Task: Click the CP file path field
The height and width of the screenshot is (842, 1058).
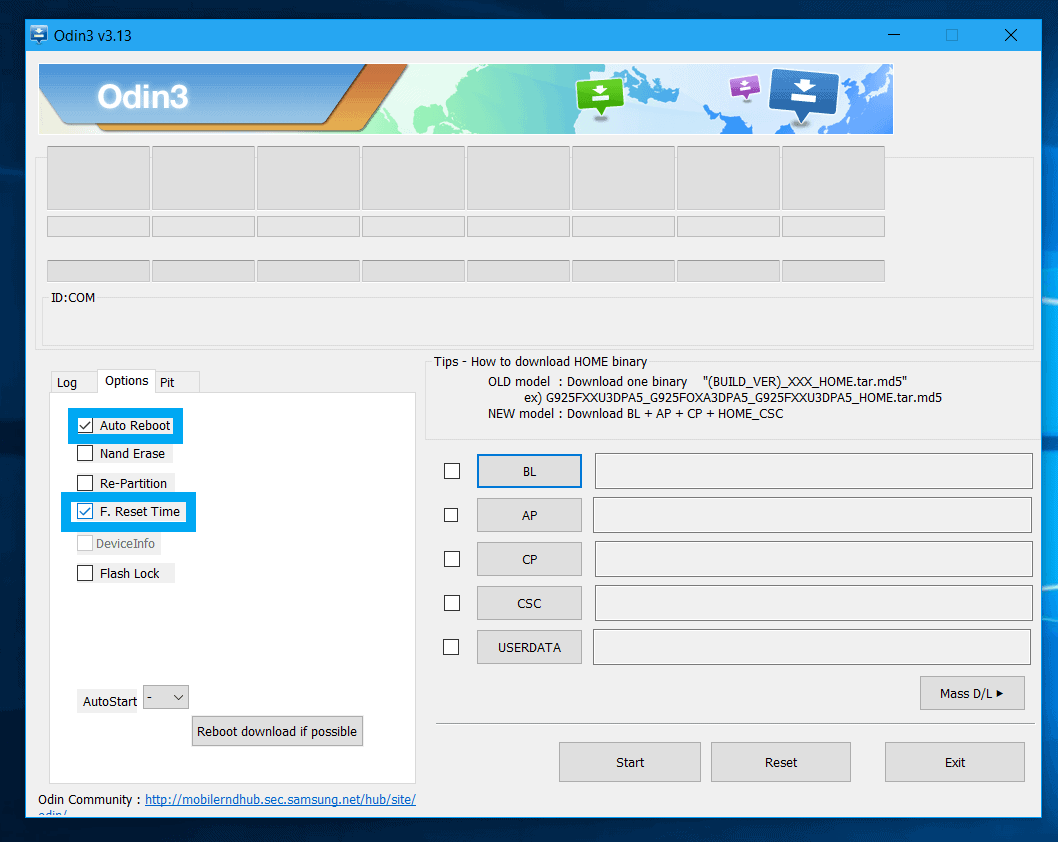Action: coord(814,559)
